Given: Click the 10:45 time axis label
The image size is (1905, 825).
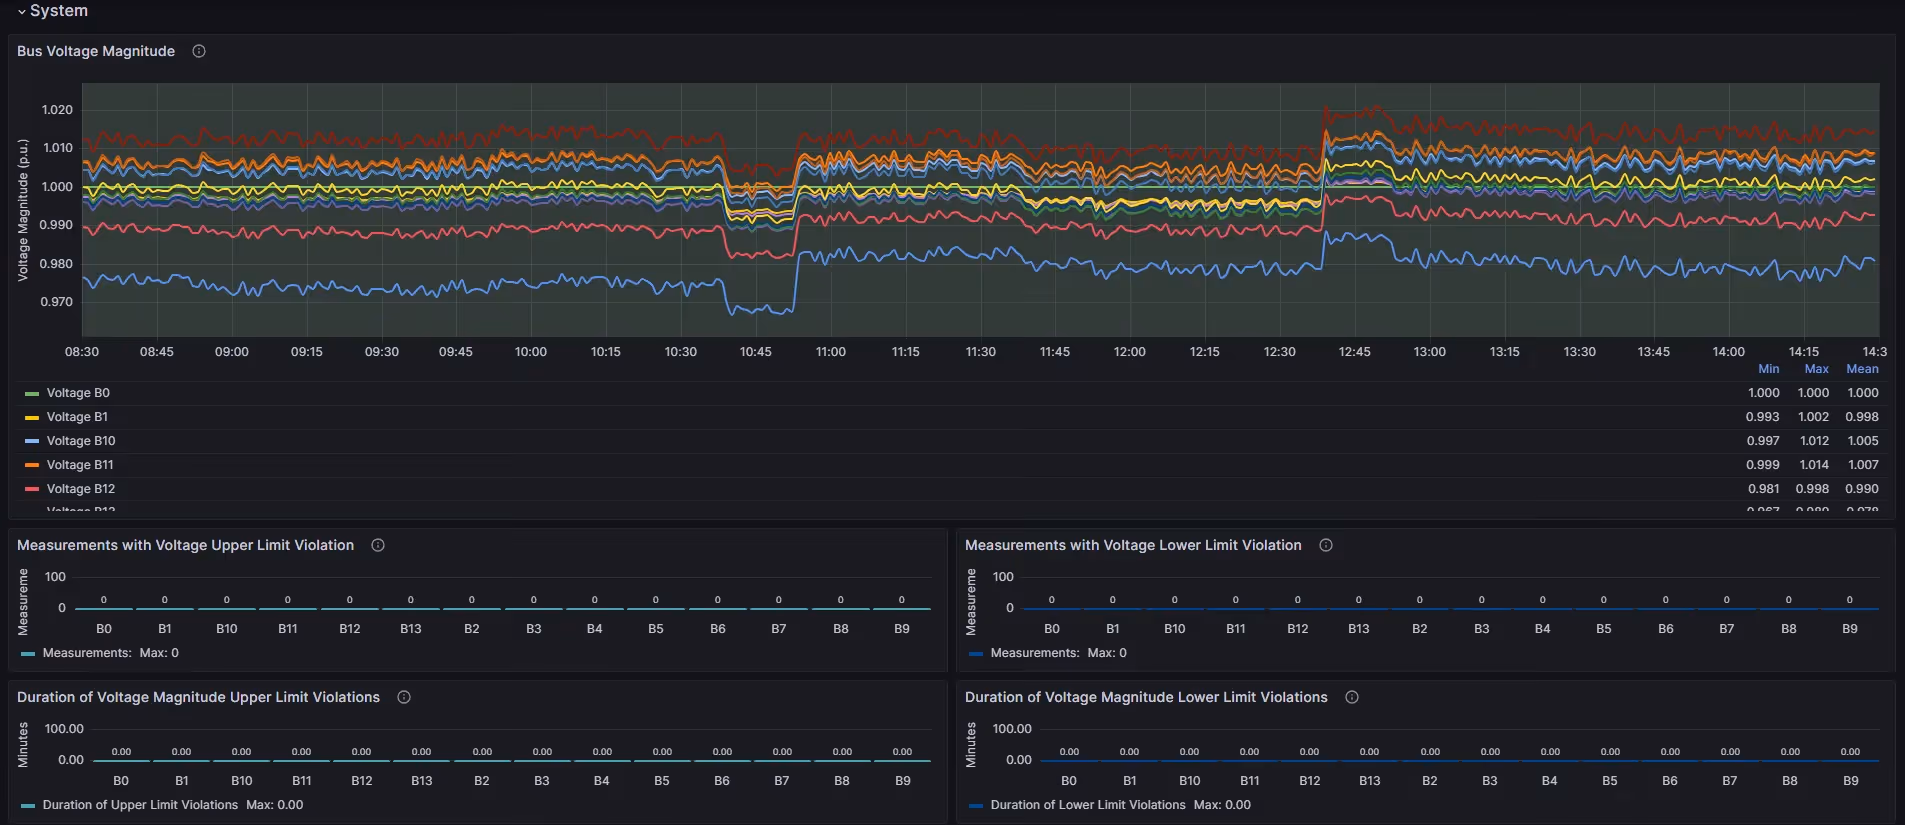Looking at the screenshot, I should tap(756, 352).
